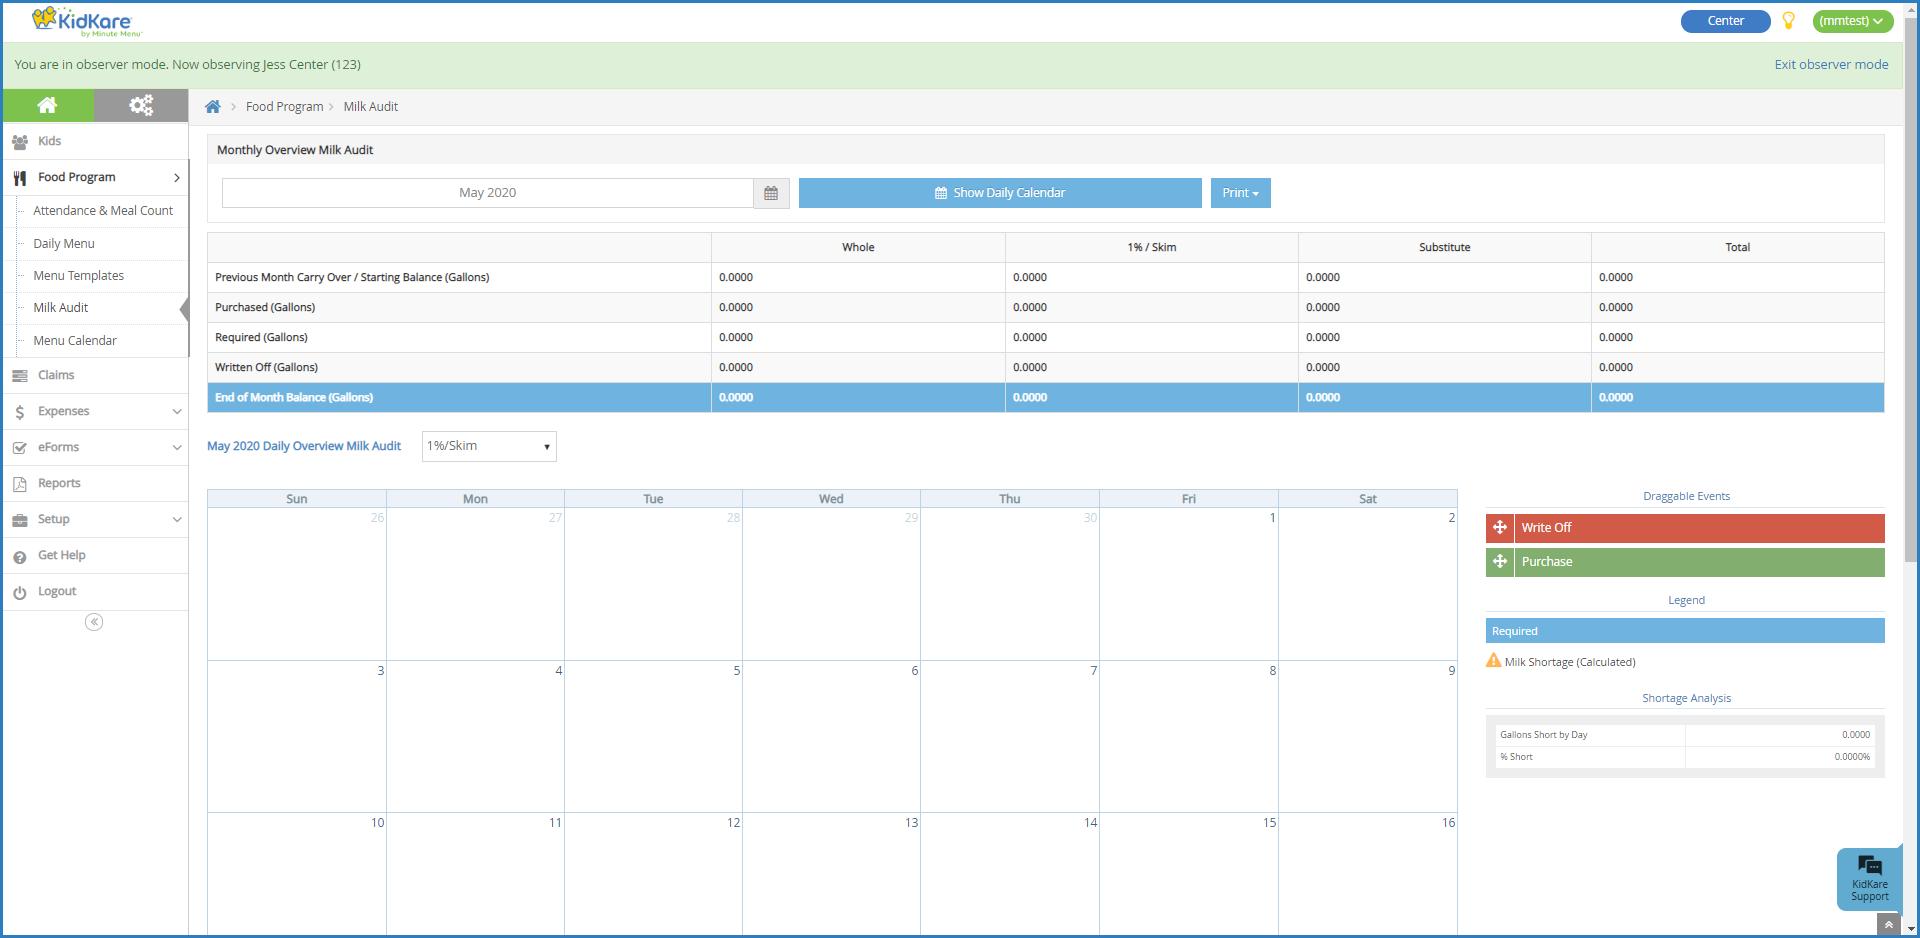Screen dimensions: 1920x938
Task: Click Written Off (Gallons) row label
Action: (x=266, y=368)
